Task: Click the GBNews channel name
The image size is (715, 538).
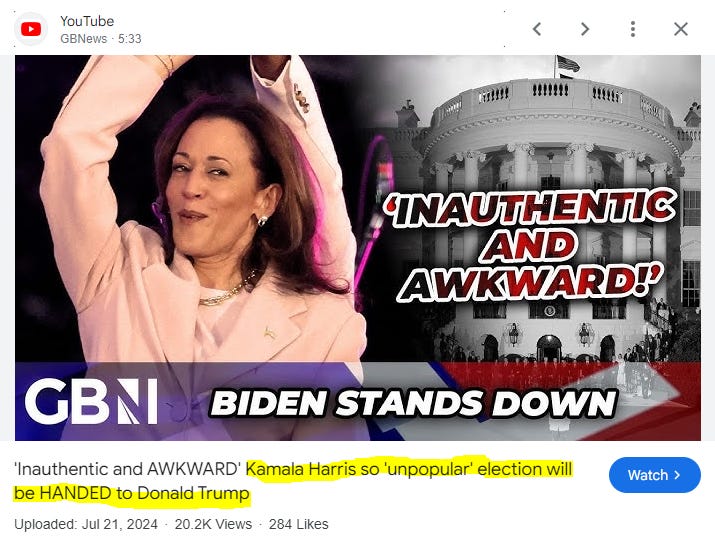Action: click(x=83, y=39)
